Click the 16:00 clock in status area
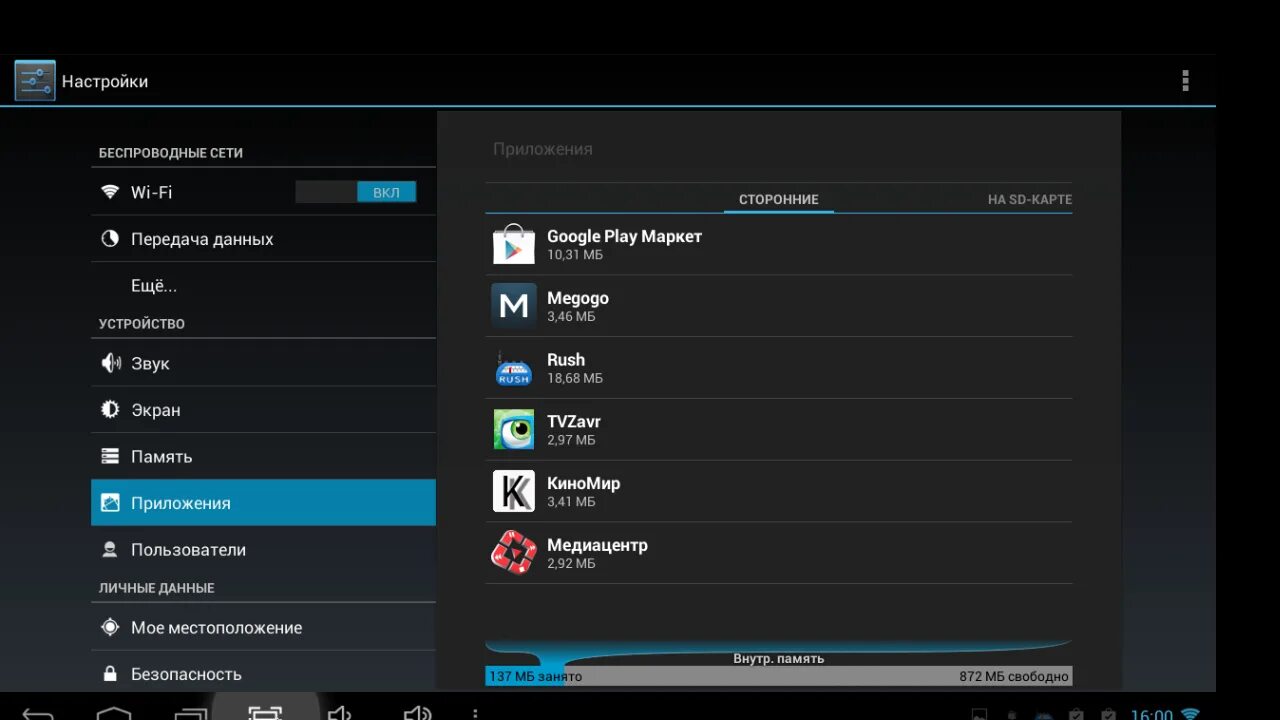This screenshot has height=720, width=1280. [1152, 714]
